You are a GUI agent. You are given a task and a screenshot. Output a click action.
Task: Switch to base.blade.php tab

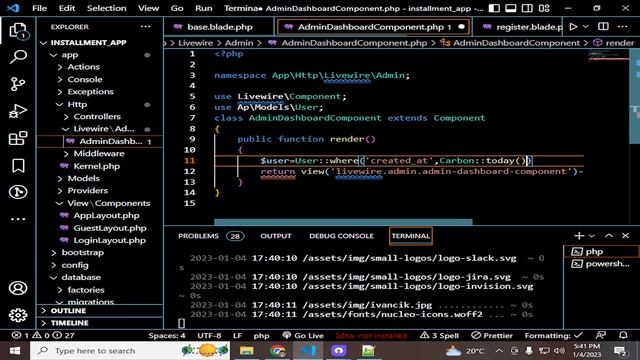click(219, 27)
